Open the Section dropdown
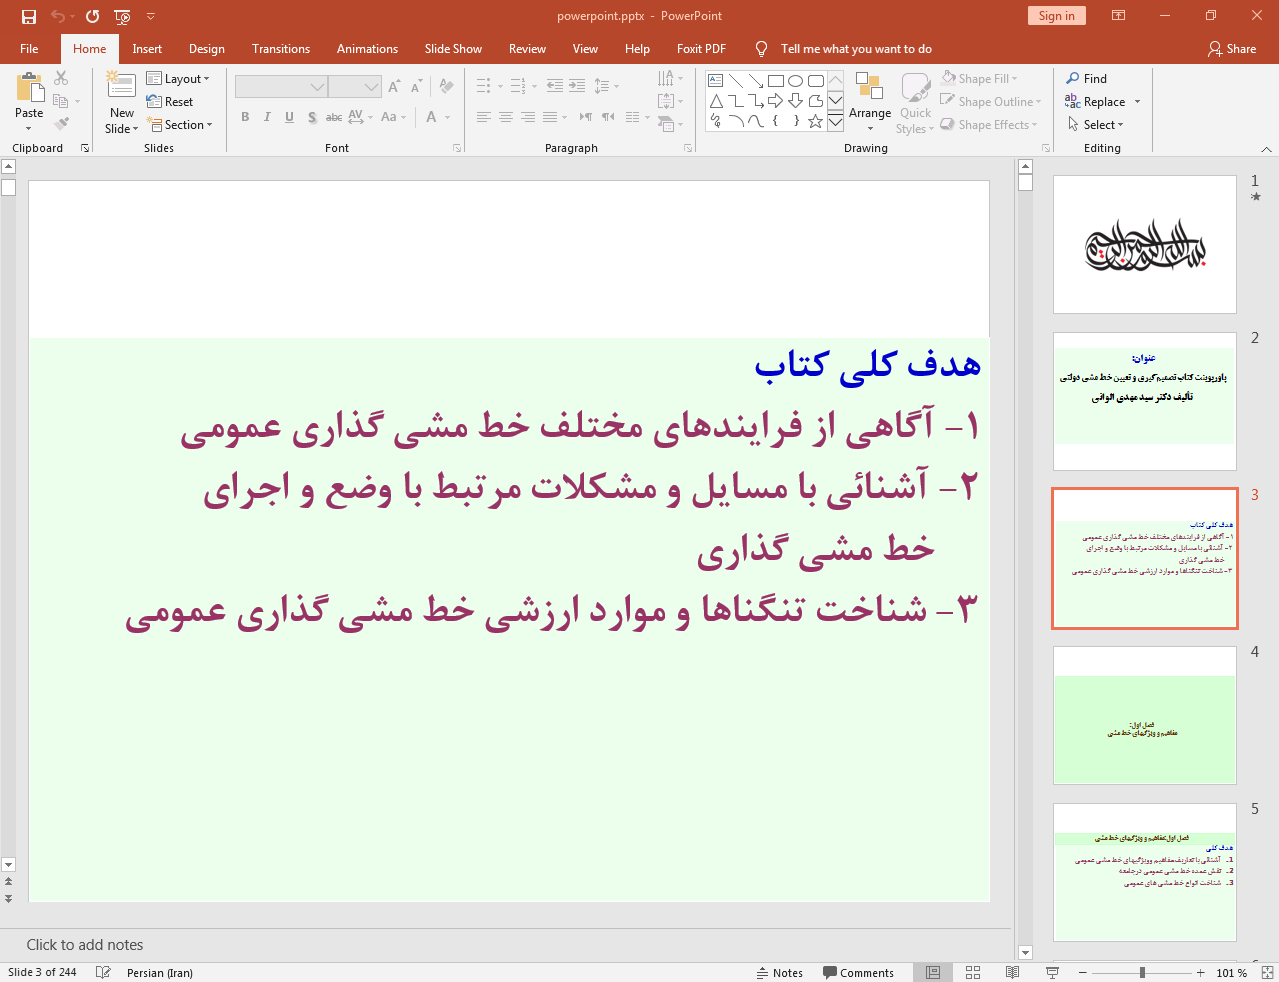Image resolution: width=1279 pixels, height=982 pixels. 180,124
